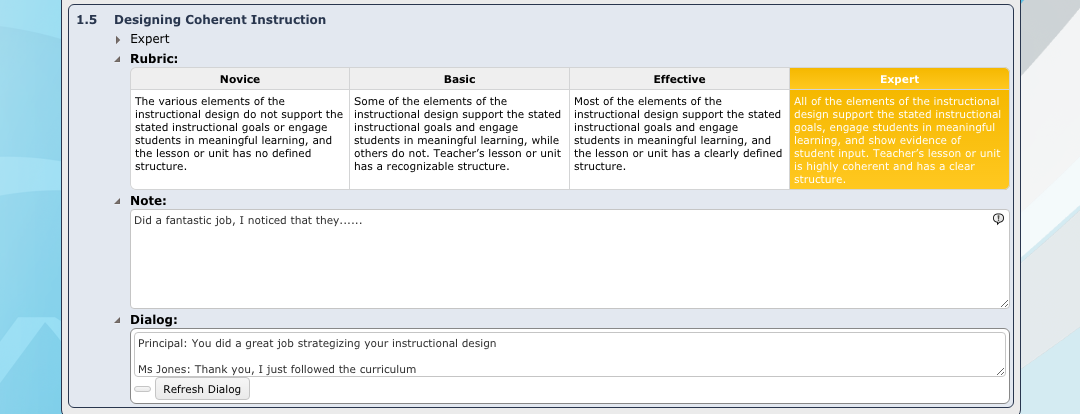Select the Novice rubric column header
This screenshot has height=414, width=1080.
tap(240, 79)
